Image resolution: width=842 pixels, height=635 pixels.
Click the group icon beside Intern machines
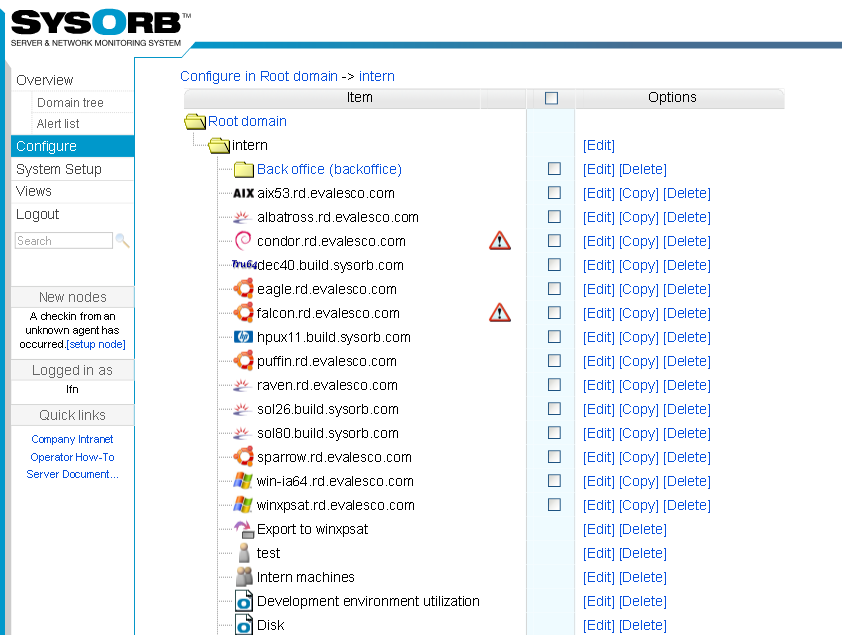(244, 577)
